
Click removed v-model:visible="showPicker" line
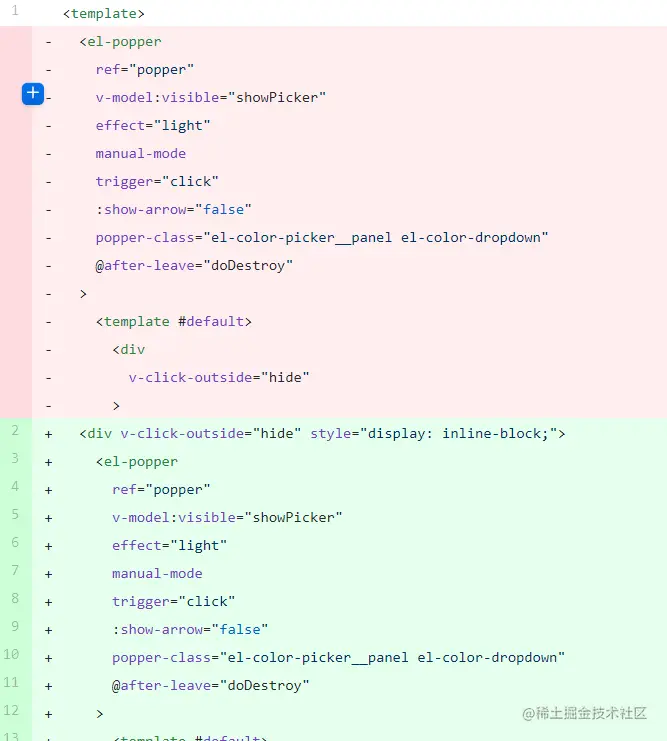[x=211, y=98]
